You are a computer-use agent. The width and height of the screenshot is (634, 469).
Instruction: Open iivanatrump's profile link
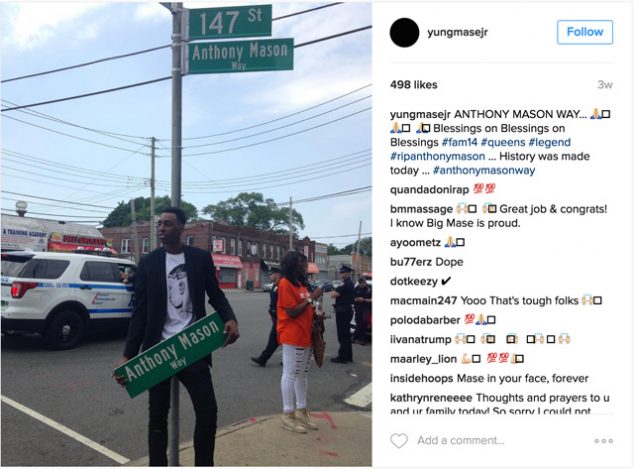coord(421,340)
